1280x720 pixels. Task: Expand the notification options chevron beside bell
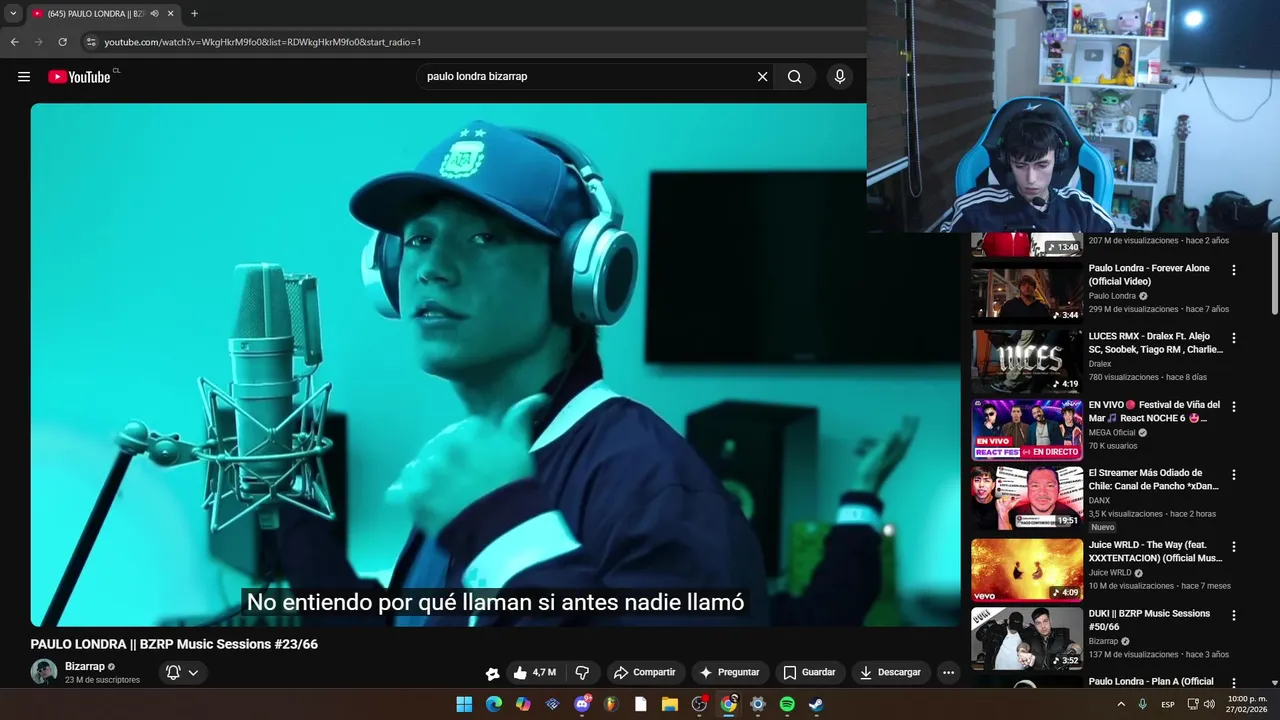point(193,672)
